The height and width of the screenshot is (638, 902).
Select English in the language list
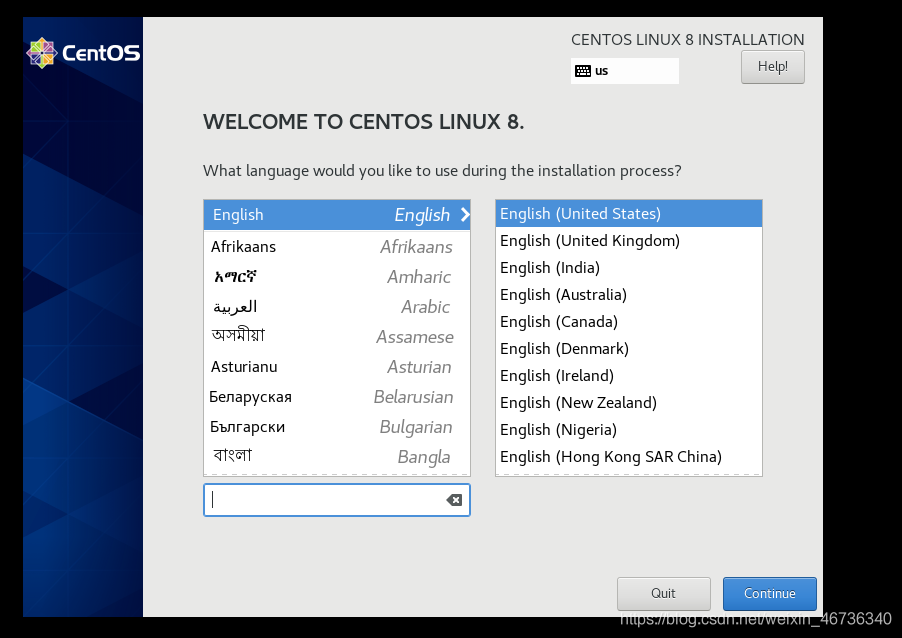337,215
